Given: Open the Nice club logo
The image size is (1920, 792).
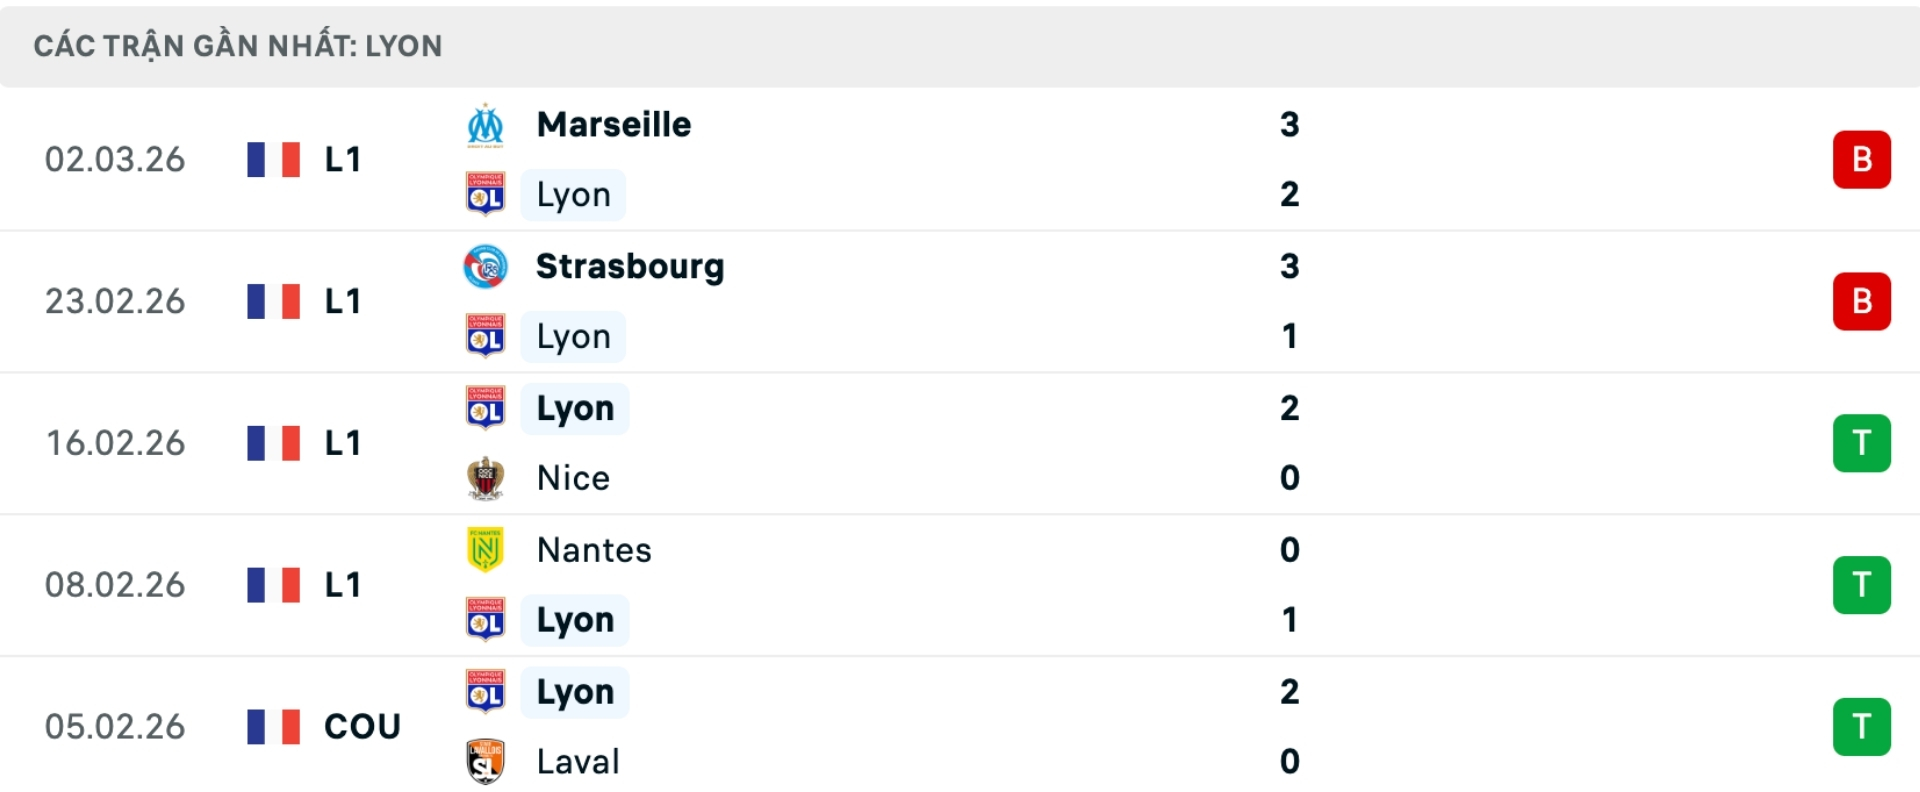Looking at the screenshot, I should 486,477.
